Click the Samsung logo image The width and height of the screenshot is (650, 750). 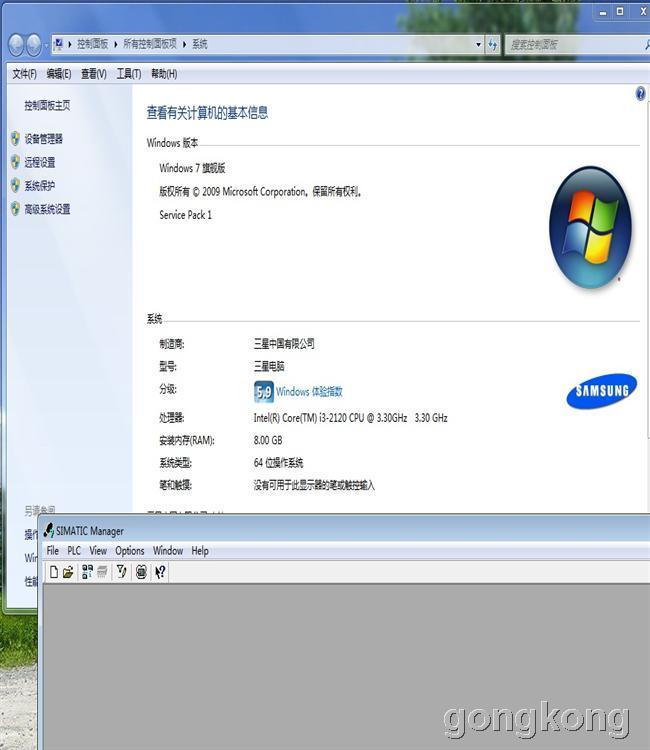tap(601, 391)
